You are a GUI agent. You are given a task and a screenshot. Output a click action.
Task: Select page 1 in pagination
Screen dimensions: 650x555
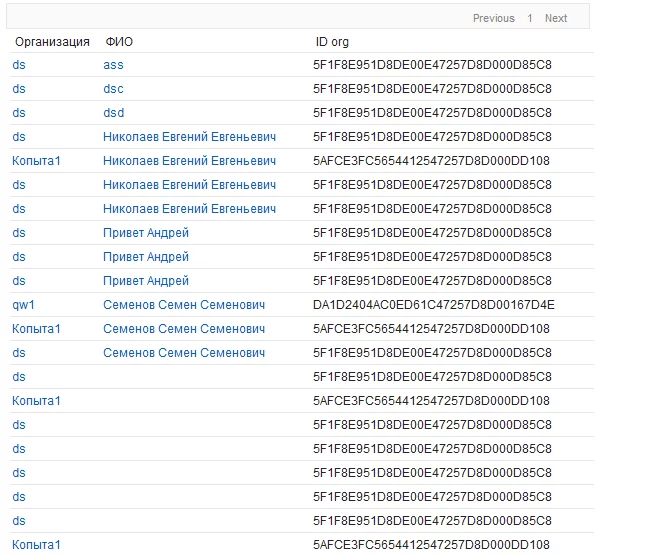click(530, 18)
